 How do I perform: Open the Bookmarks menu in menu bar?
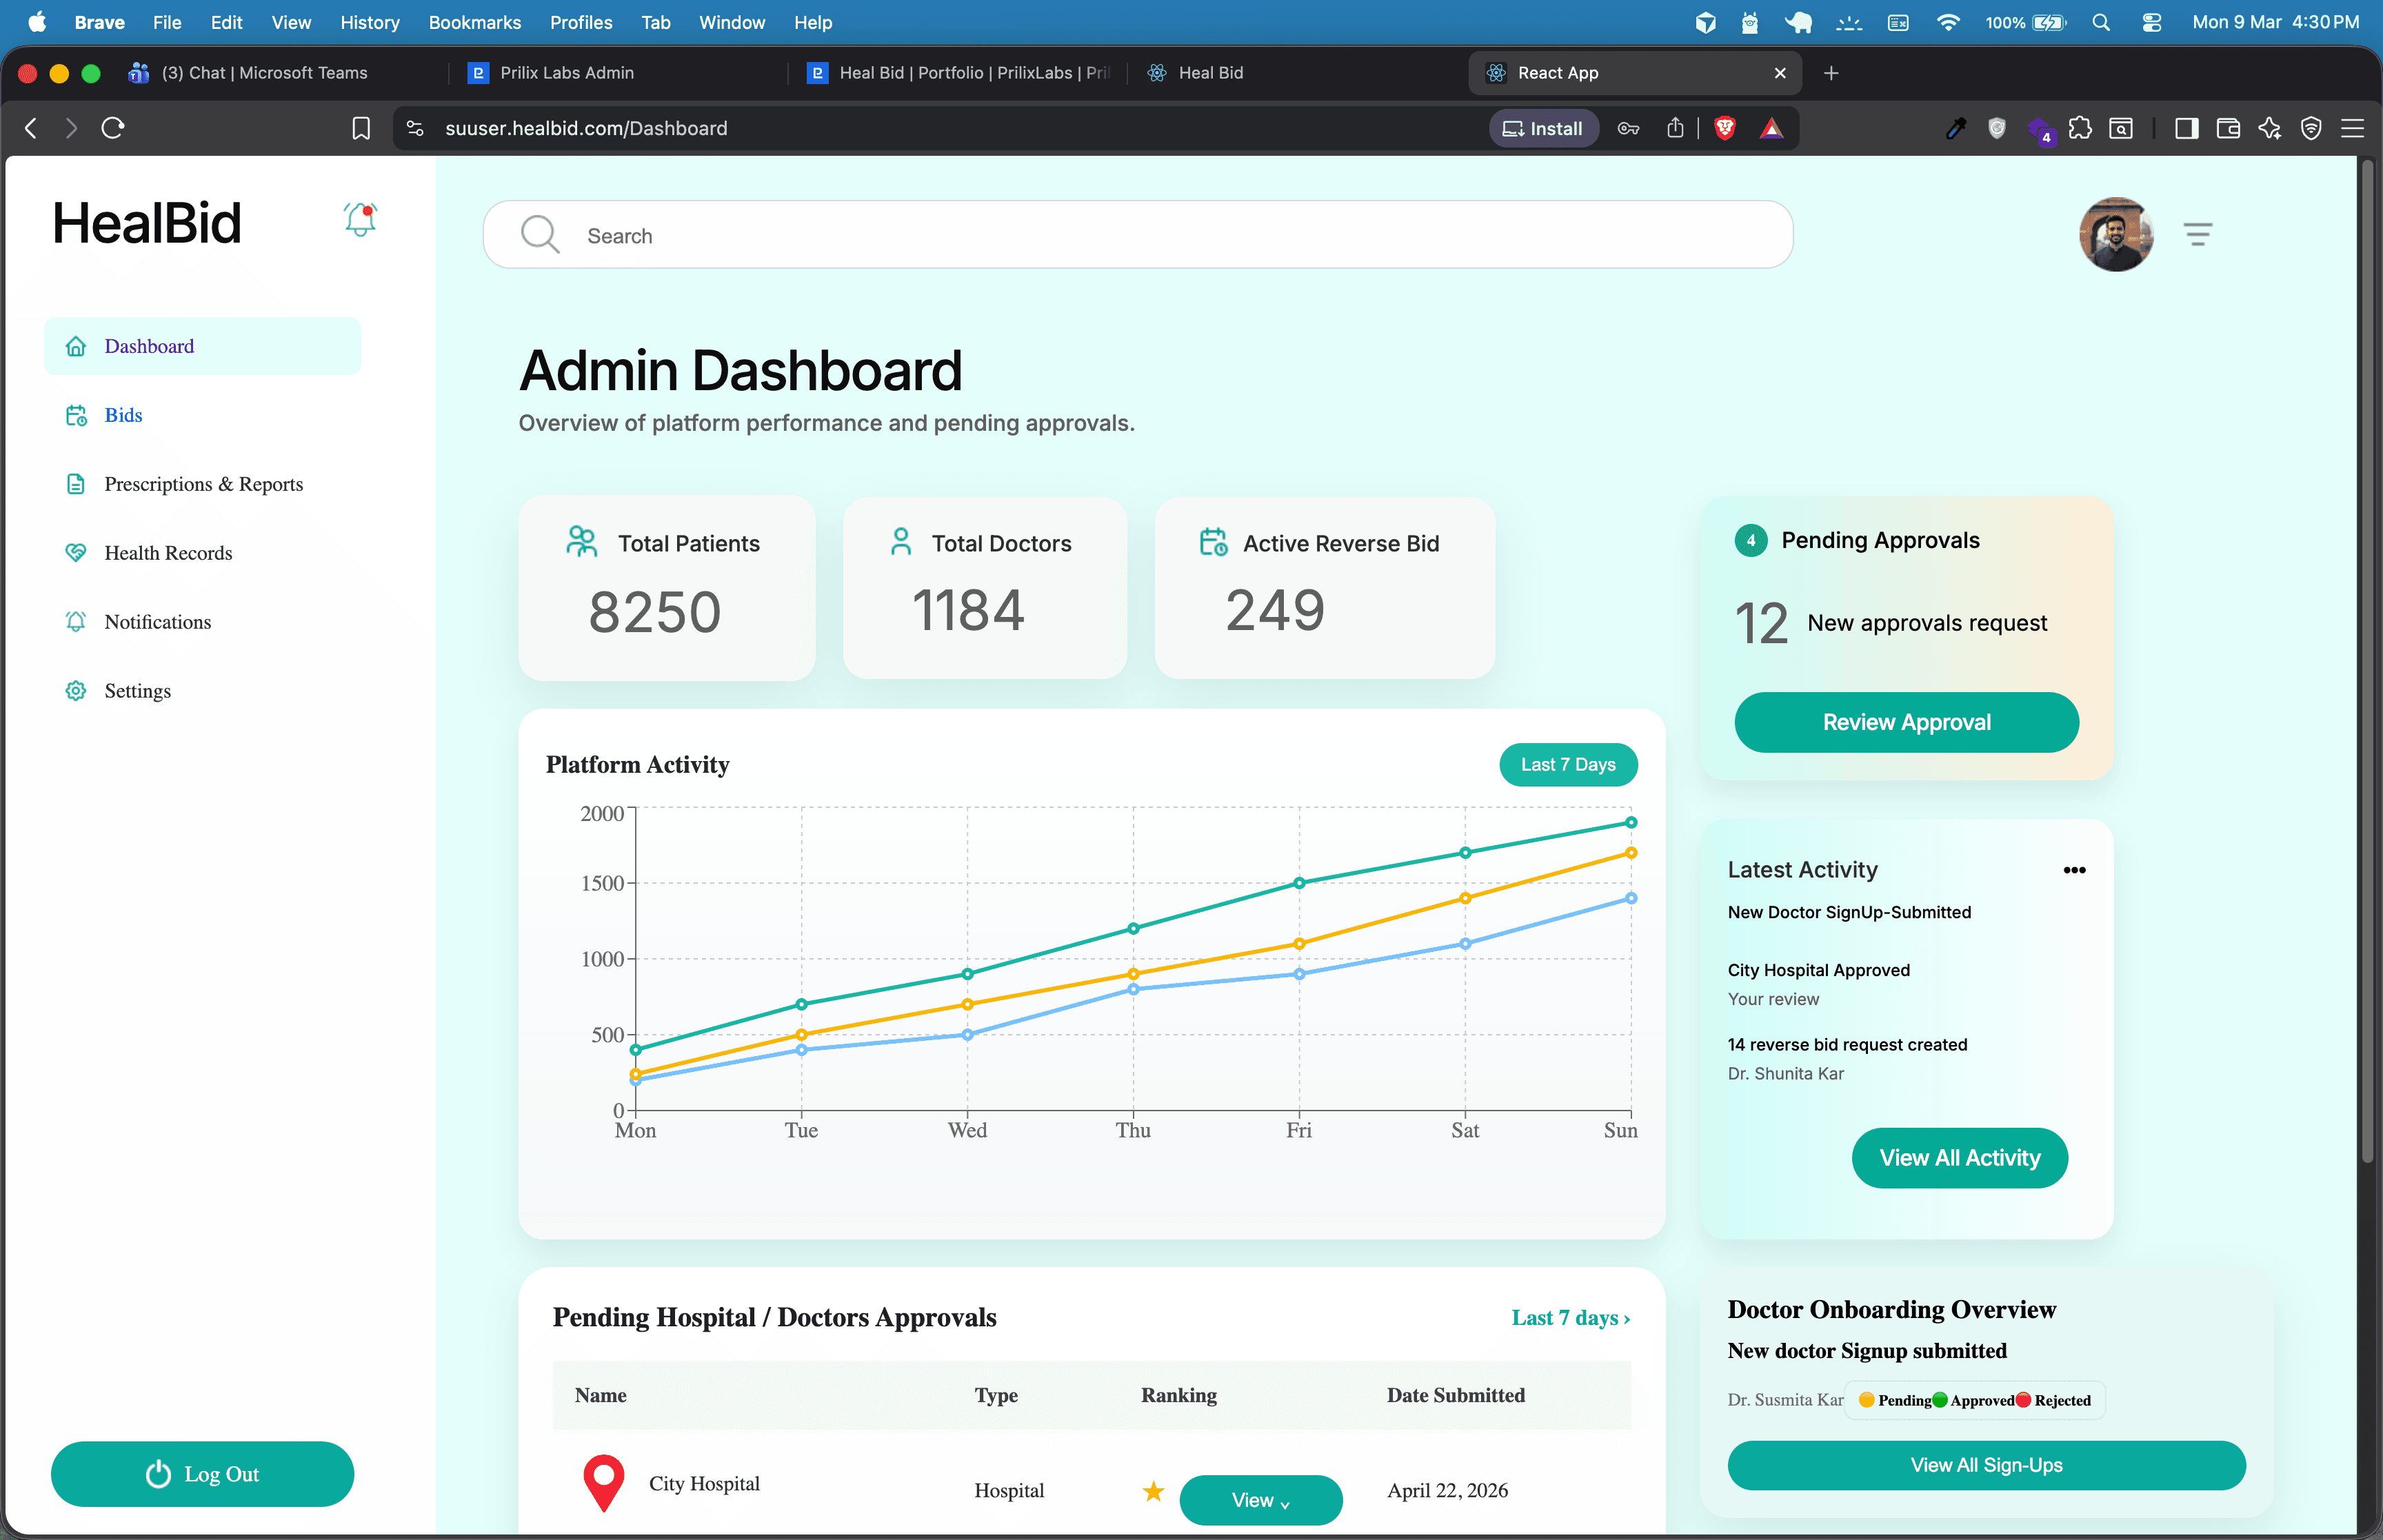(474, 22)
